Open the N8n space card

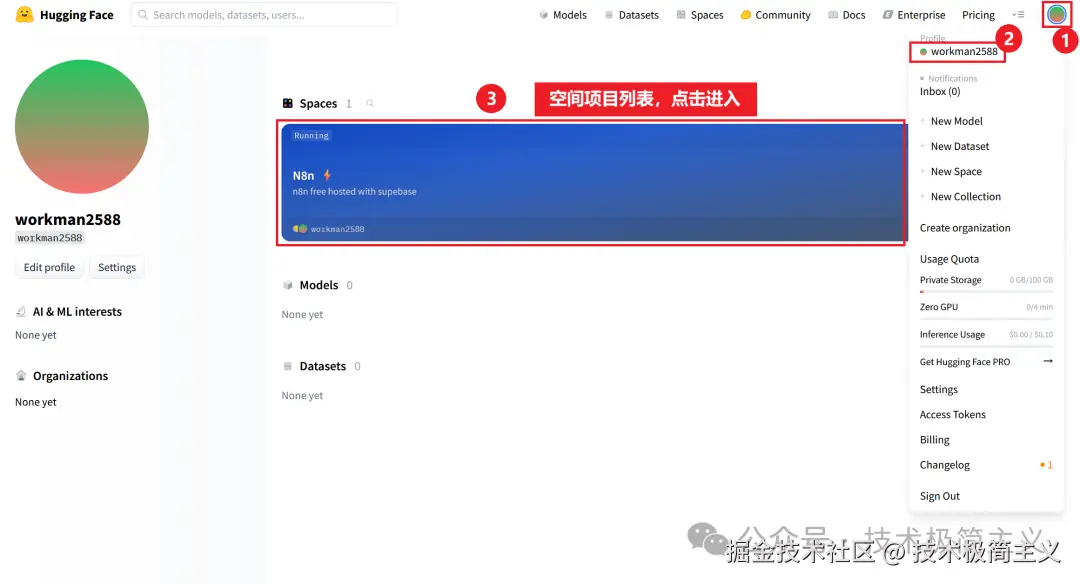[592, 182]
